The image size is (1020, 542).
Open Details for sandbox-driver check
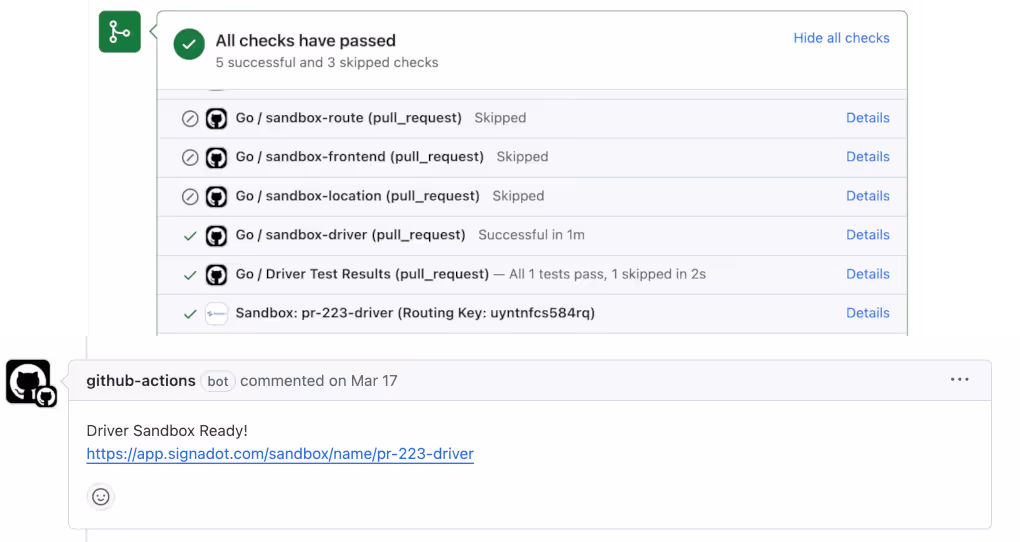click(x=868, y=235)
